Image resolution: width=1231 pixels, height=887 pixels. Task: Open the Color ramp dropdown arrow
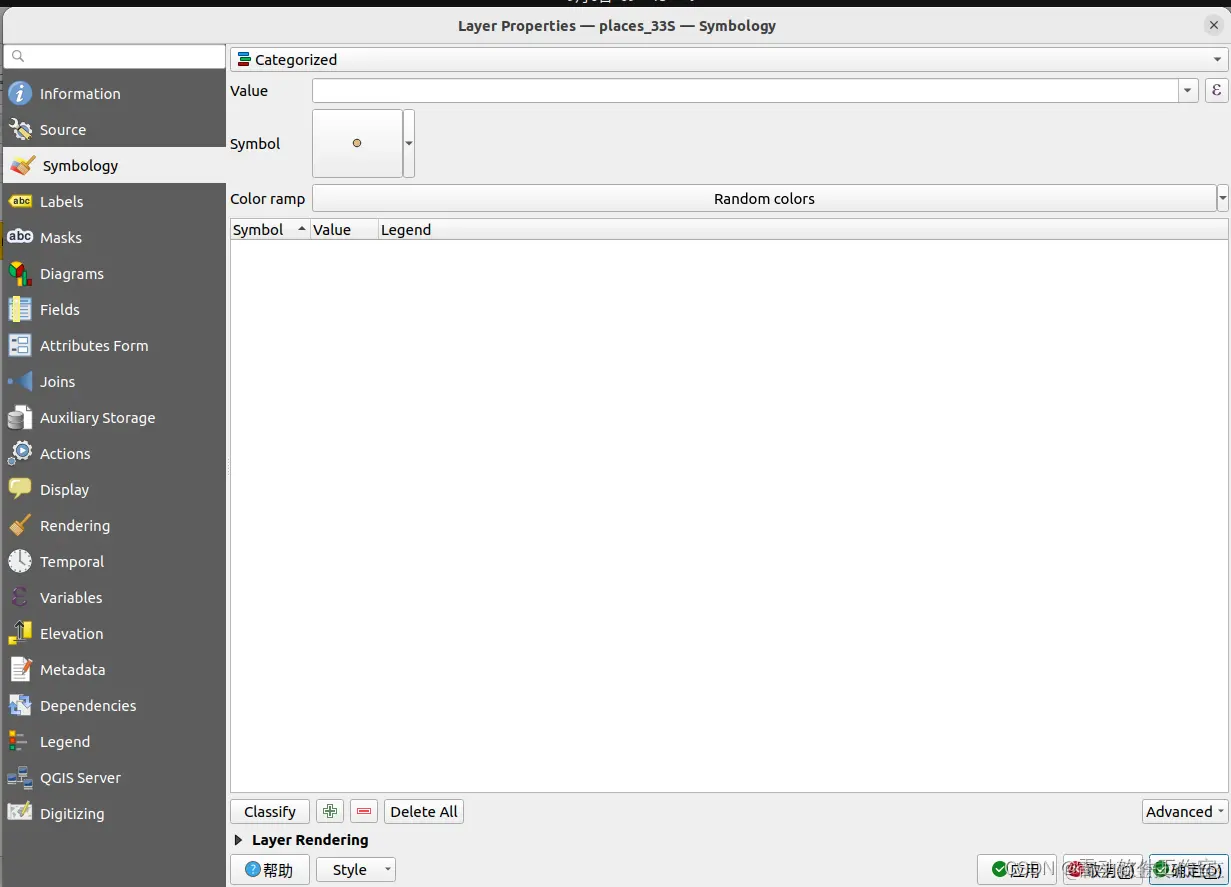point(1222,199)
